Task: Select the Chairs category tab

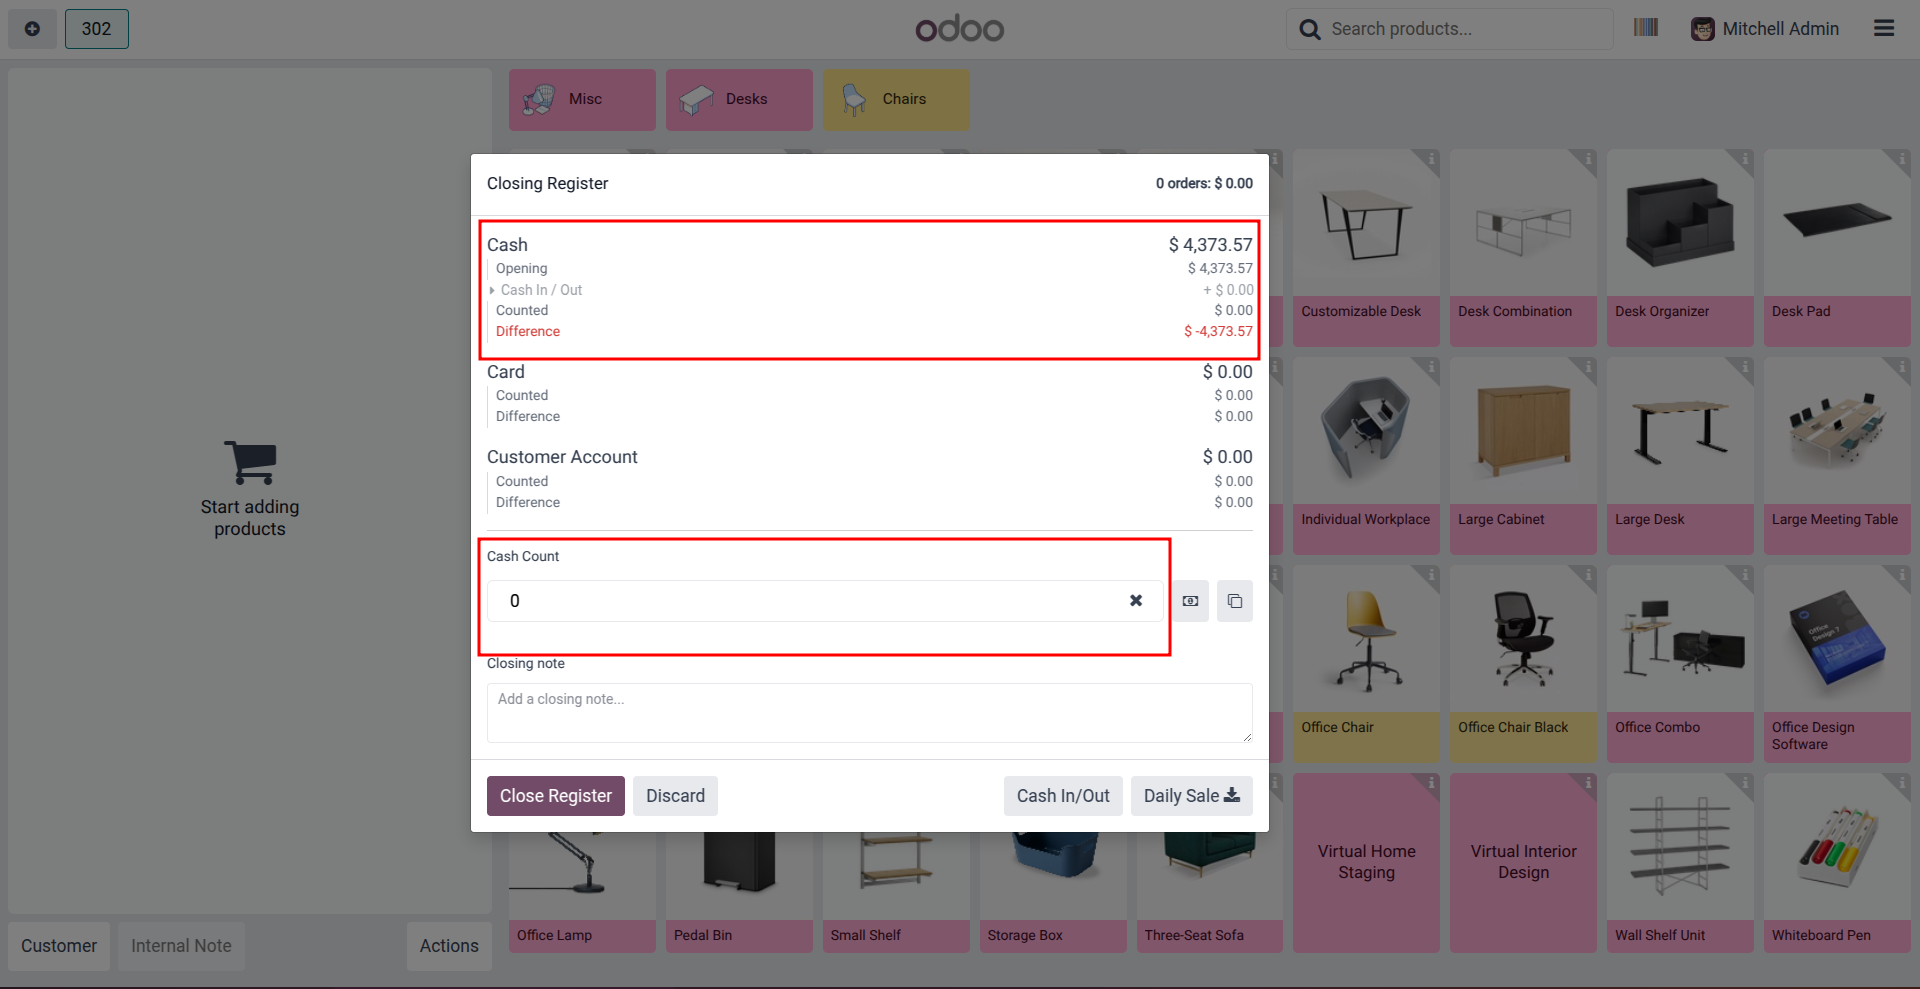Action: pyautogui.click(x=896, y=99)
